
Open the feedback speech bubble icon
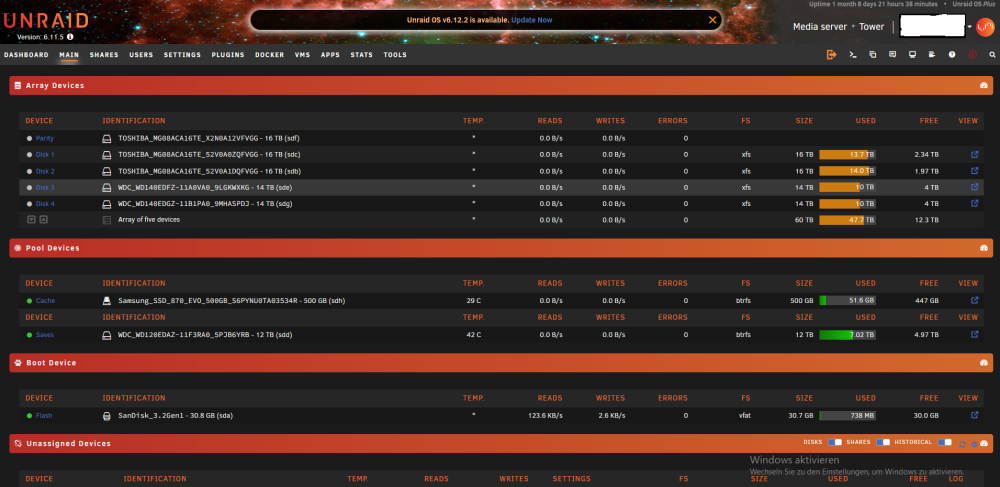click(892, 55)
